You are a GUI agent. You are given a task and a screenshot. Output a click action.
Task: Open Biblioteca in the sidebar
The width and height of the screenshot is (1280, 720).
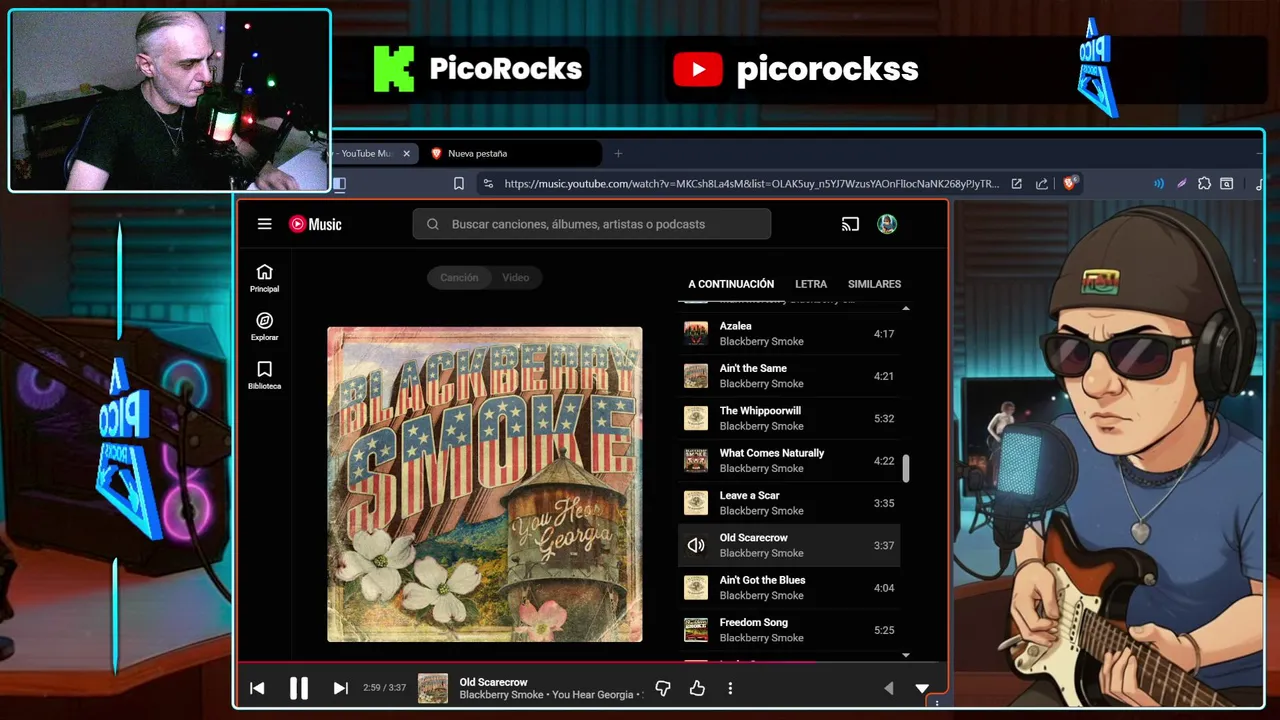(265, 375)
